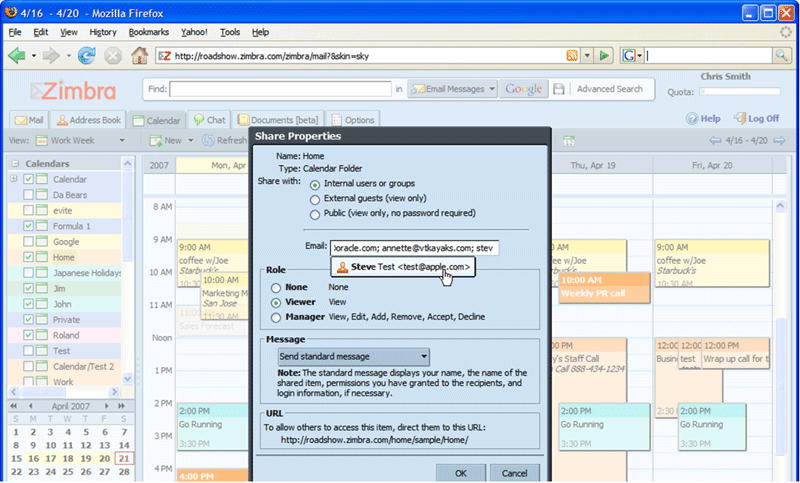This screenshot has height=483, width=800.
Task: Check the Google calendar checkbox
Action: 29,241
